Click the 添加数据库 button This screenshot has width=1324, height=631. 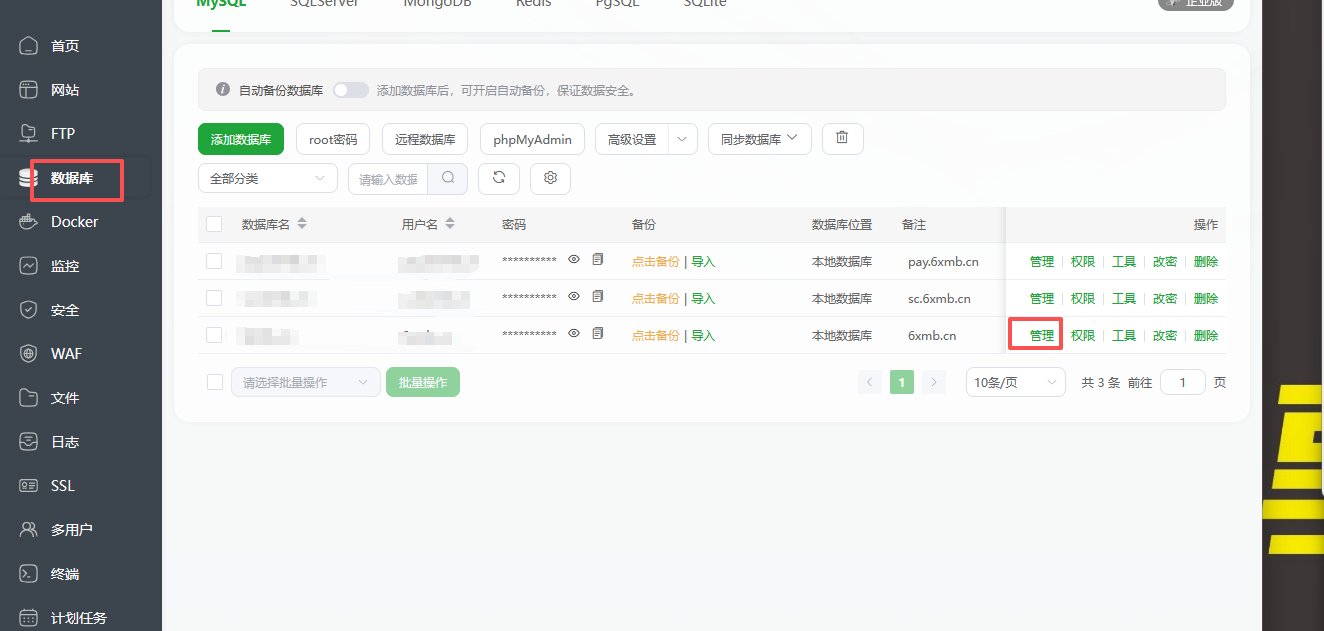(x=241, y=139)
